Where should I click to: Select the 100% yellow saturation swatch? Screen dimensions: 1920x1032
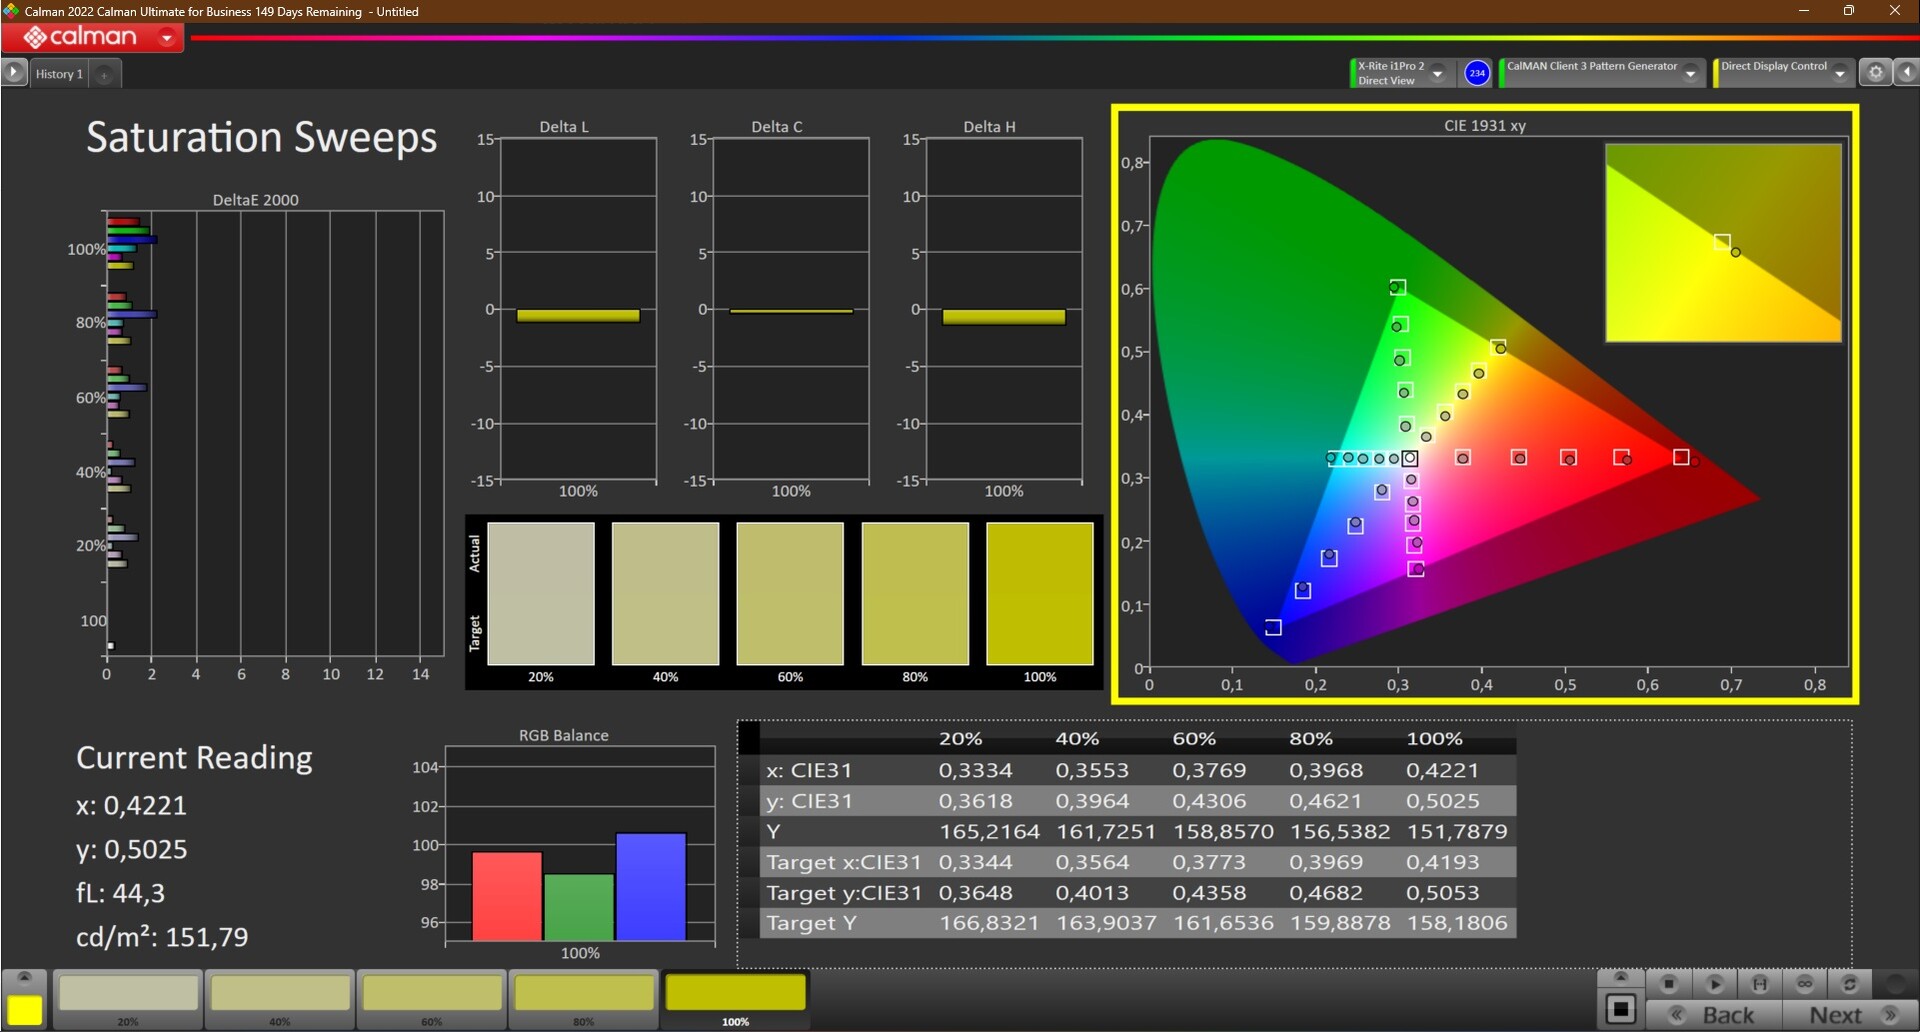735,999
